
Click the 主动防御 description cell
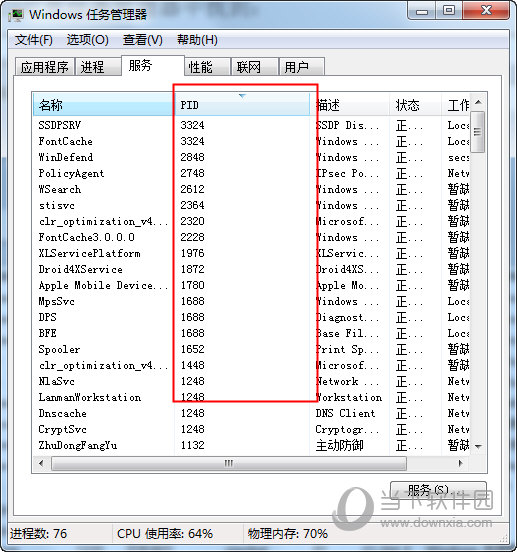click(x=340, y=446)
